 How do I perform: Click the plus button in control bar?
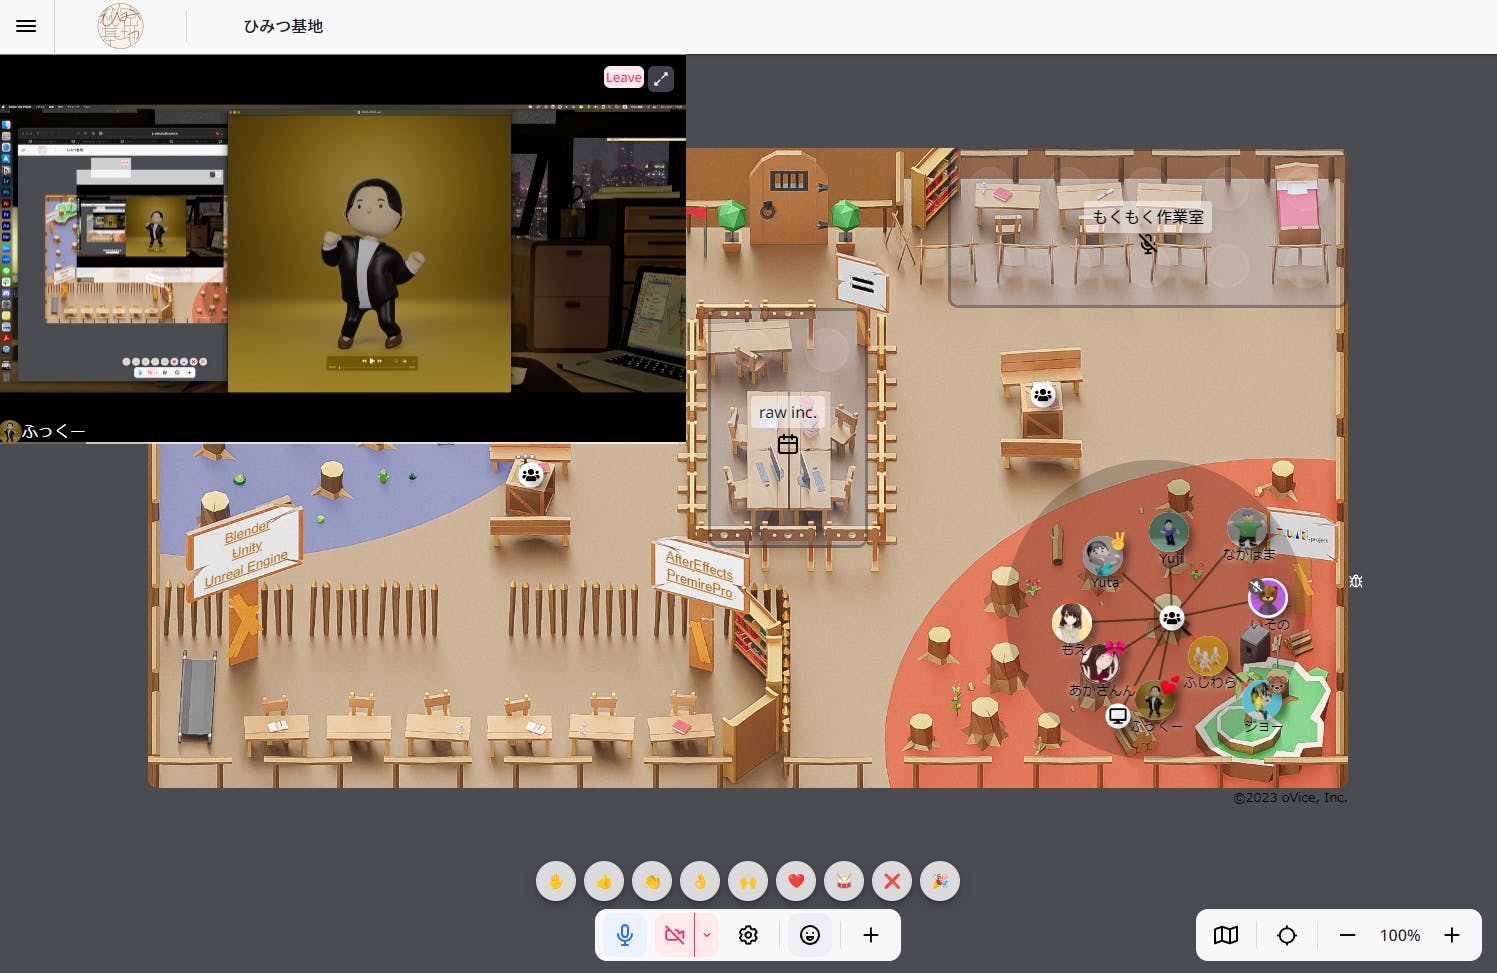[x=871, y=935]
